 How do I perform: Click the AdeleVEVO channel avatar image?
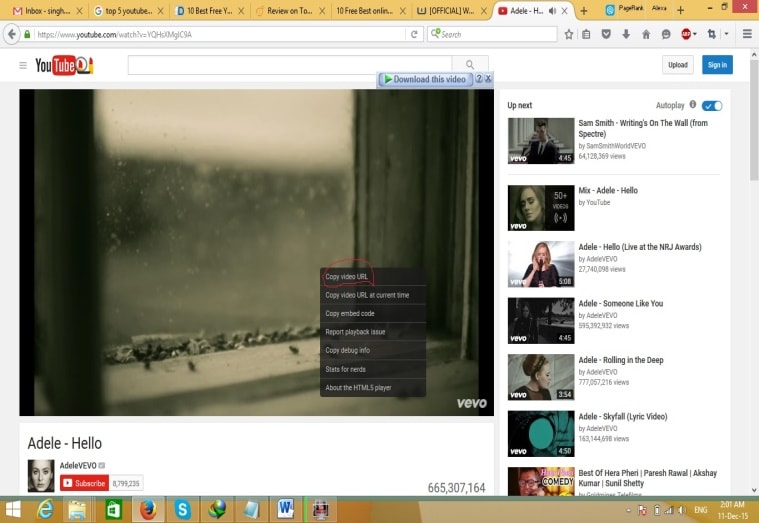click(41, 476)
